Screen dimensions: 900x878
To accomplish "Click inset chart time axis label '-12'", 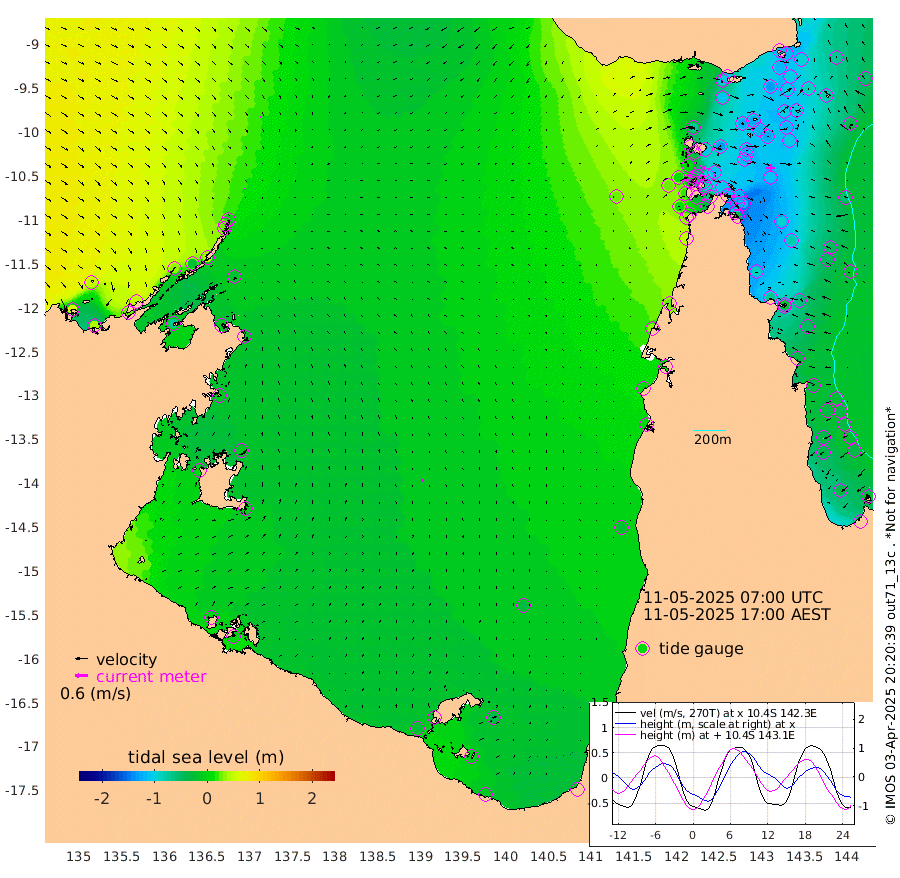I will [x=618, y=835].
